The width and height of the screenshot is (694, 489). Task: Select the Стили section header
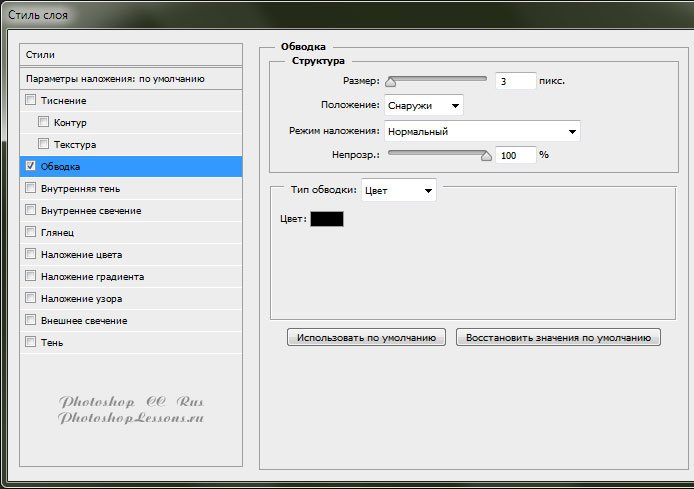coord(131,54)
